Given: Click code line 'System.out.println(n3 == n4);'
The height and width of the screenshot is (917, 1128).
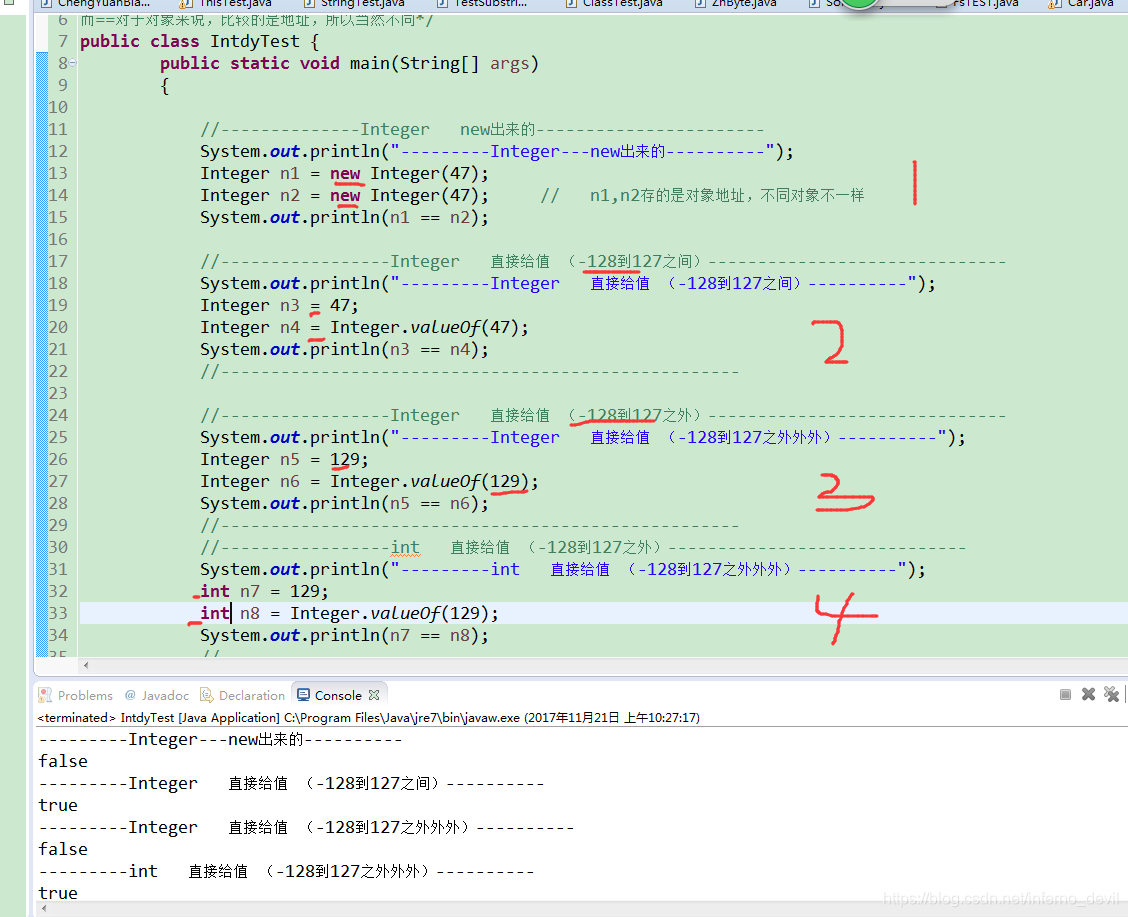Looking at the screenshot, I should (344, 350).
